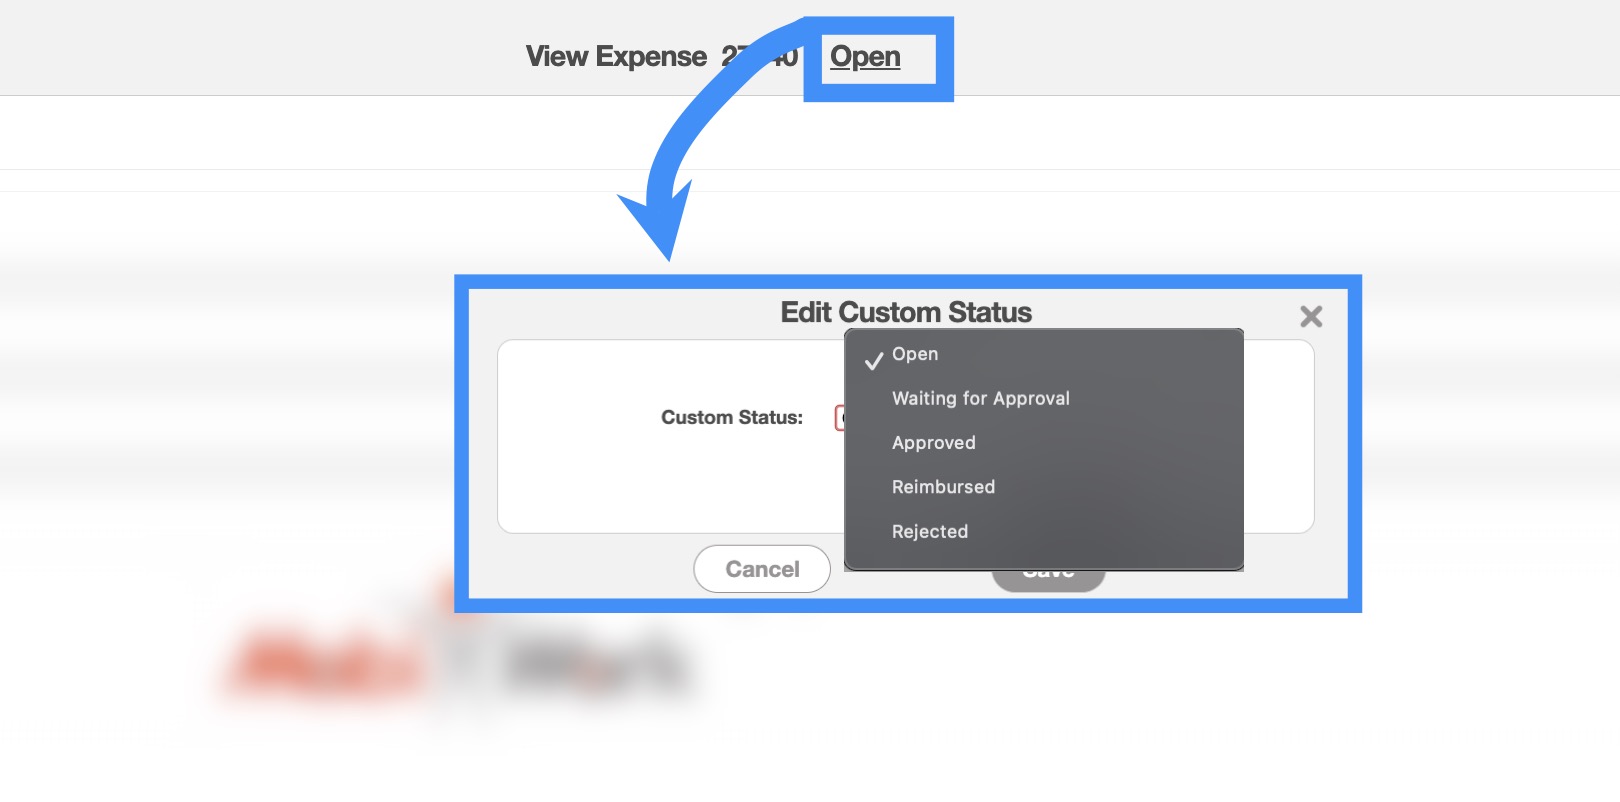1620x802 pixels.
Task: Click the View Expense heading
Action: click(616, 57)
